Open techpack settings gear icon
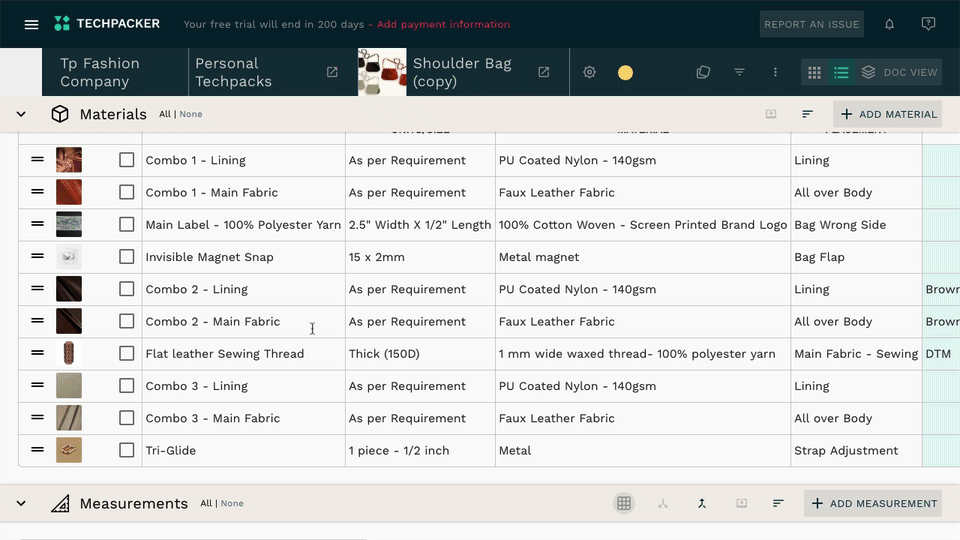 pyautogui.click(x=589, y=72)
